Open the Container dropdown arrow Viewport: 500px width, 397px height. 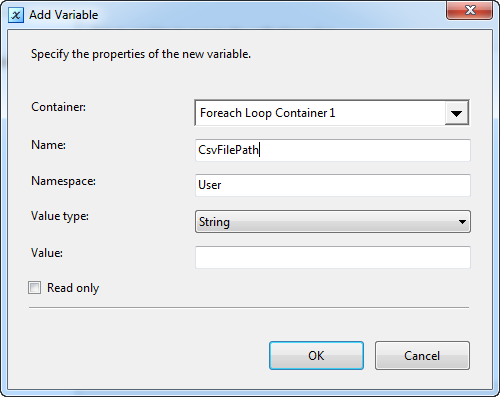456,113
